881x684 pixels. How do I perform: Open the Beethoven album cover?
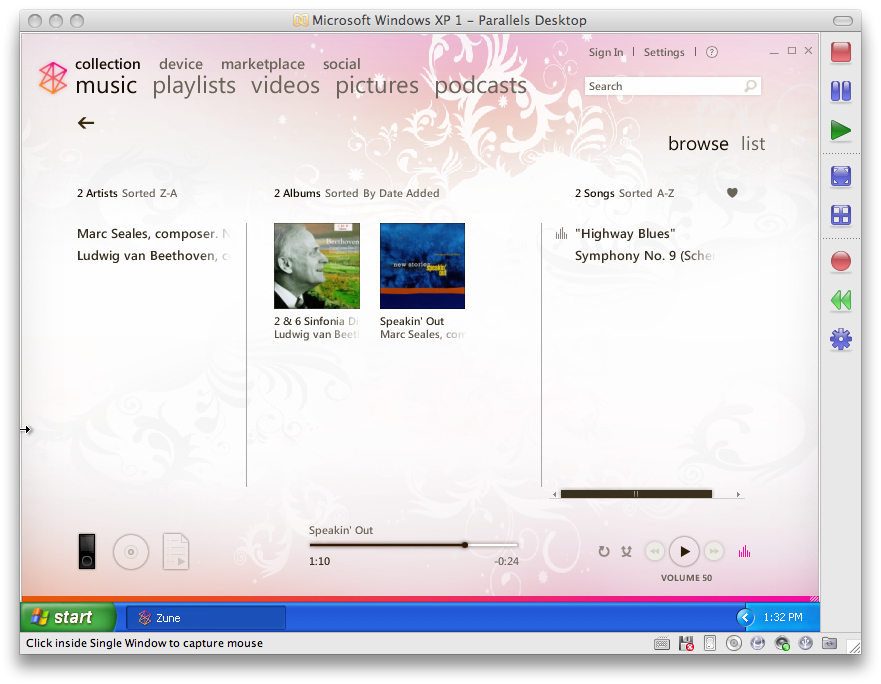[317, 266]
